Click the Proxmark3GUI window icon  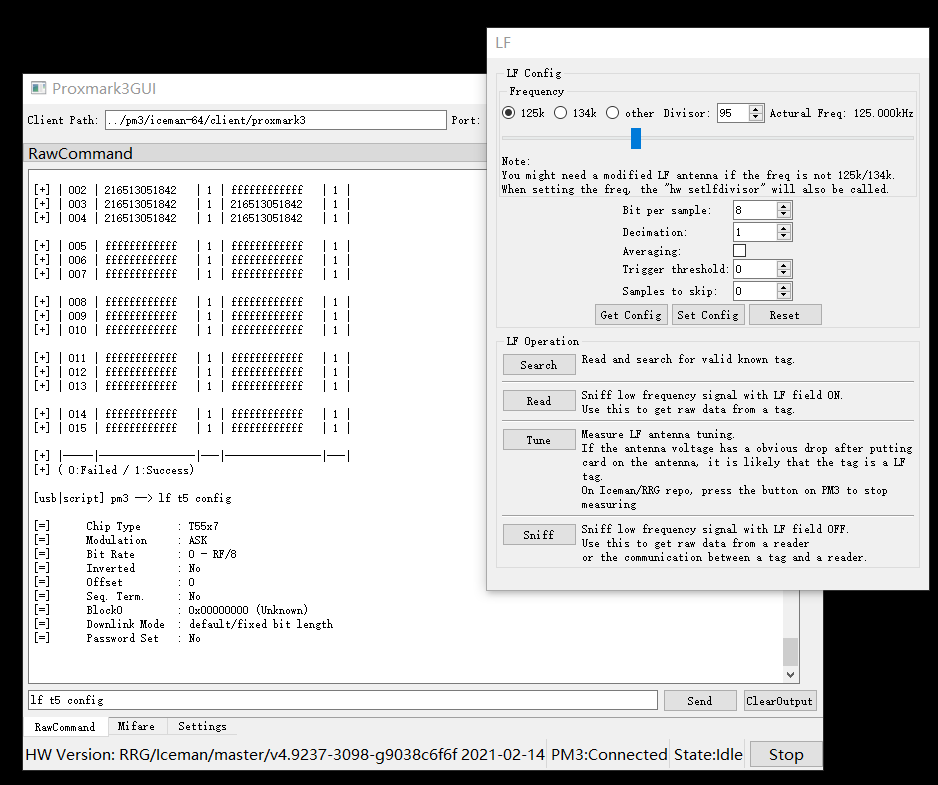[39, 89]
